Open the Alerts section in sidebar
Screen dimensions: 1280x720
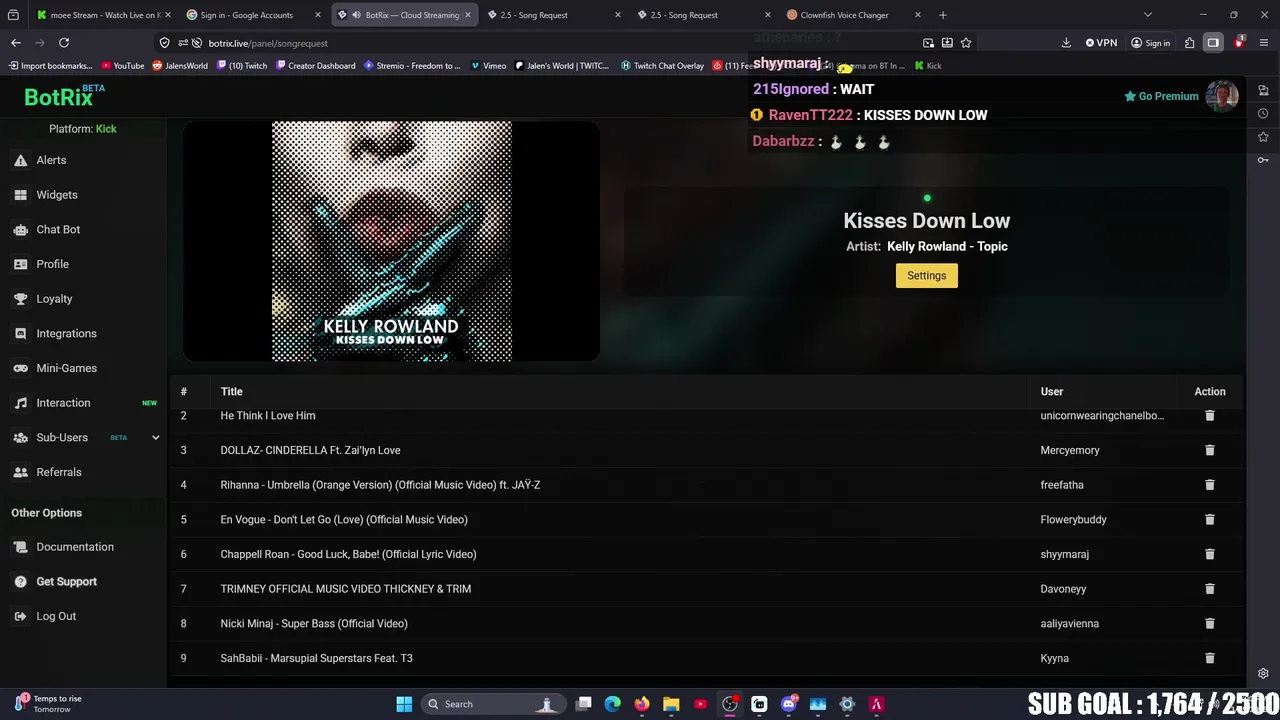click(x=51, y=160)
